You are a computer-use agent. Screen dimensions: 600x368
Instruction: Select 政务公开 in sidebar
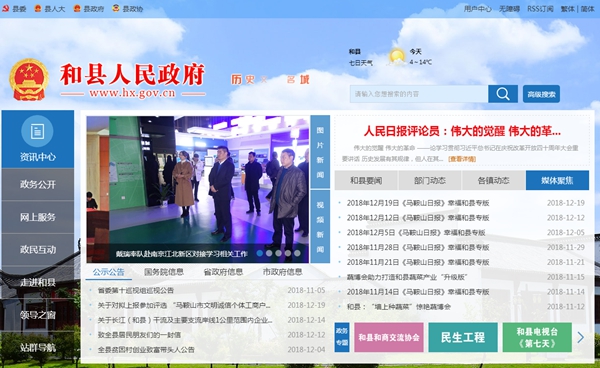click(x=38, y=184)
